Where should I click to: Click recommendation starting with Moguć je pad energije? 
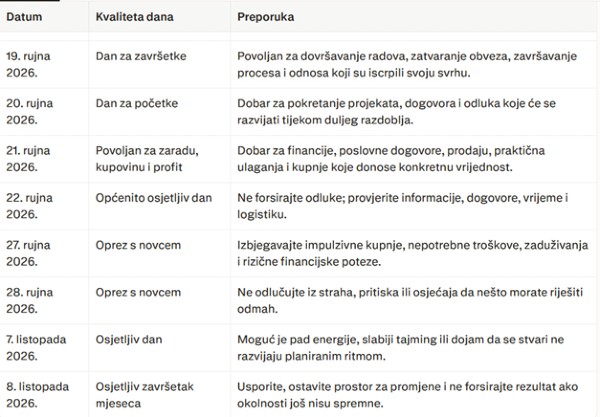click(x=401, y=347)
